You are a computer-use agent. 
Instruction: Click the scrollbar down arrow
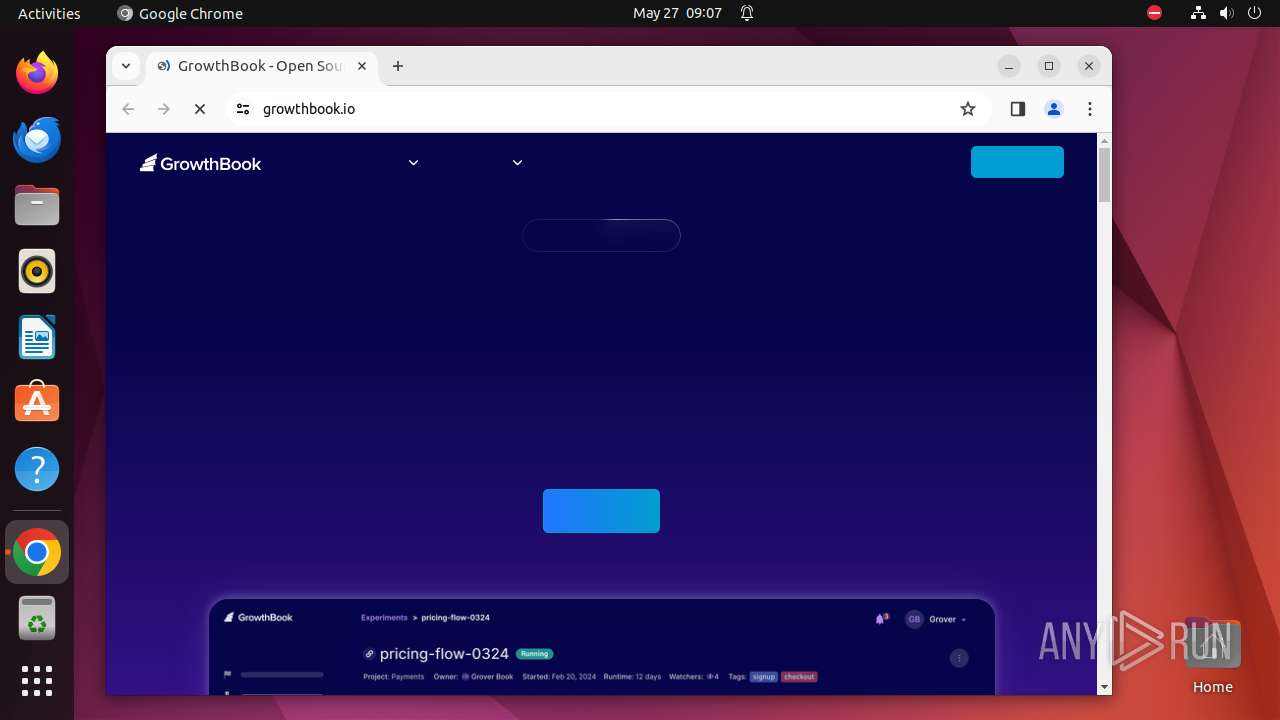(x=1104, y=687)
